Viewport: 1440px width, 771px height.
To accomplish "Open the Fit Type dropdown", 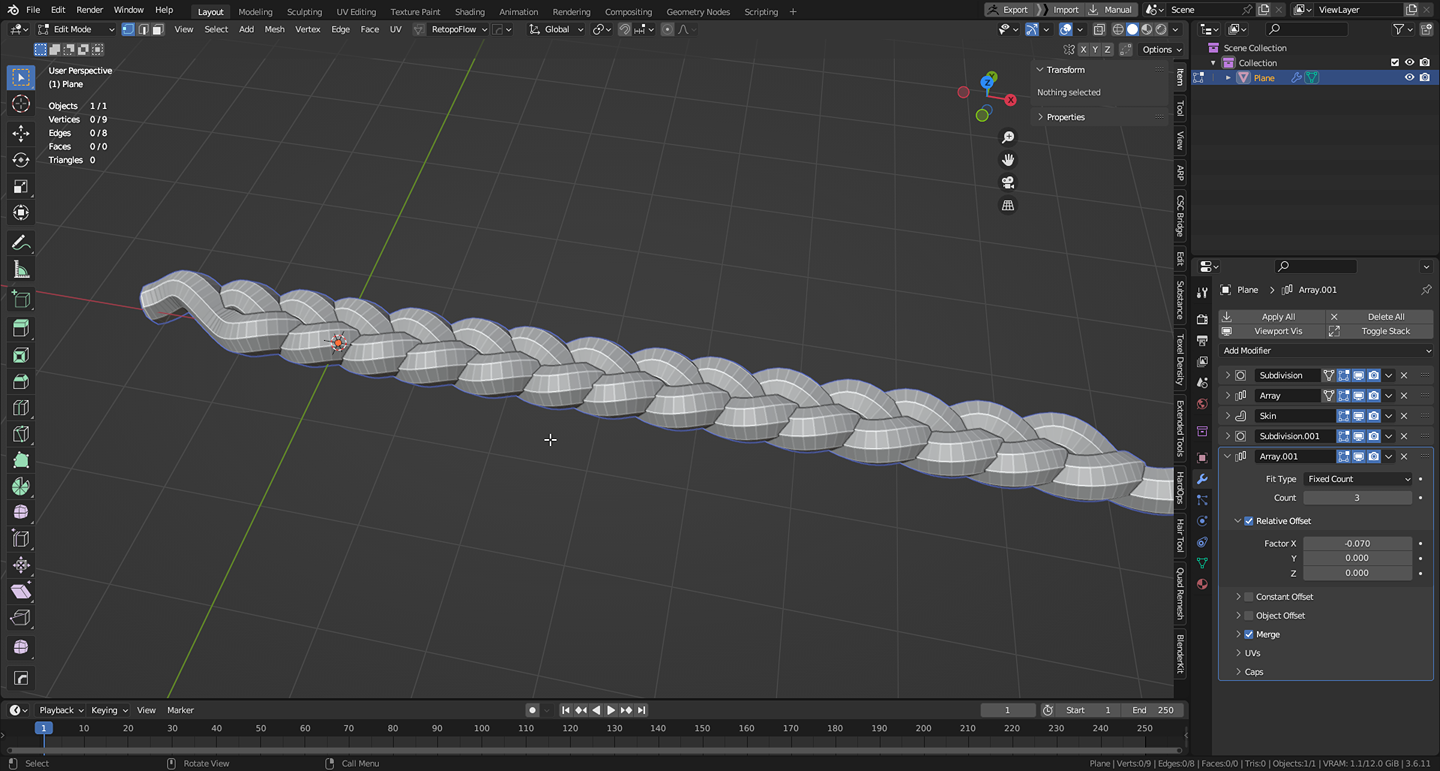I will (1358, 479).
